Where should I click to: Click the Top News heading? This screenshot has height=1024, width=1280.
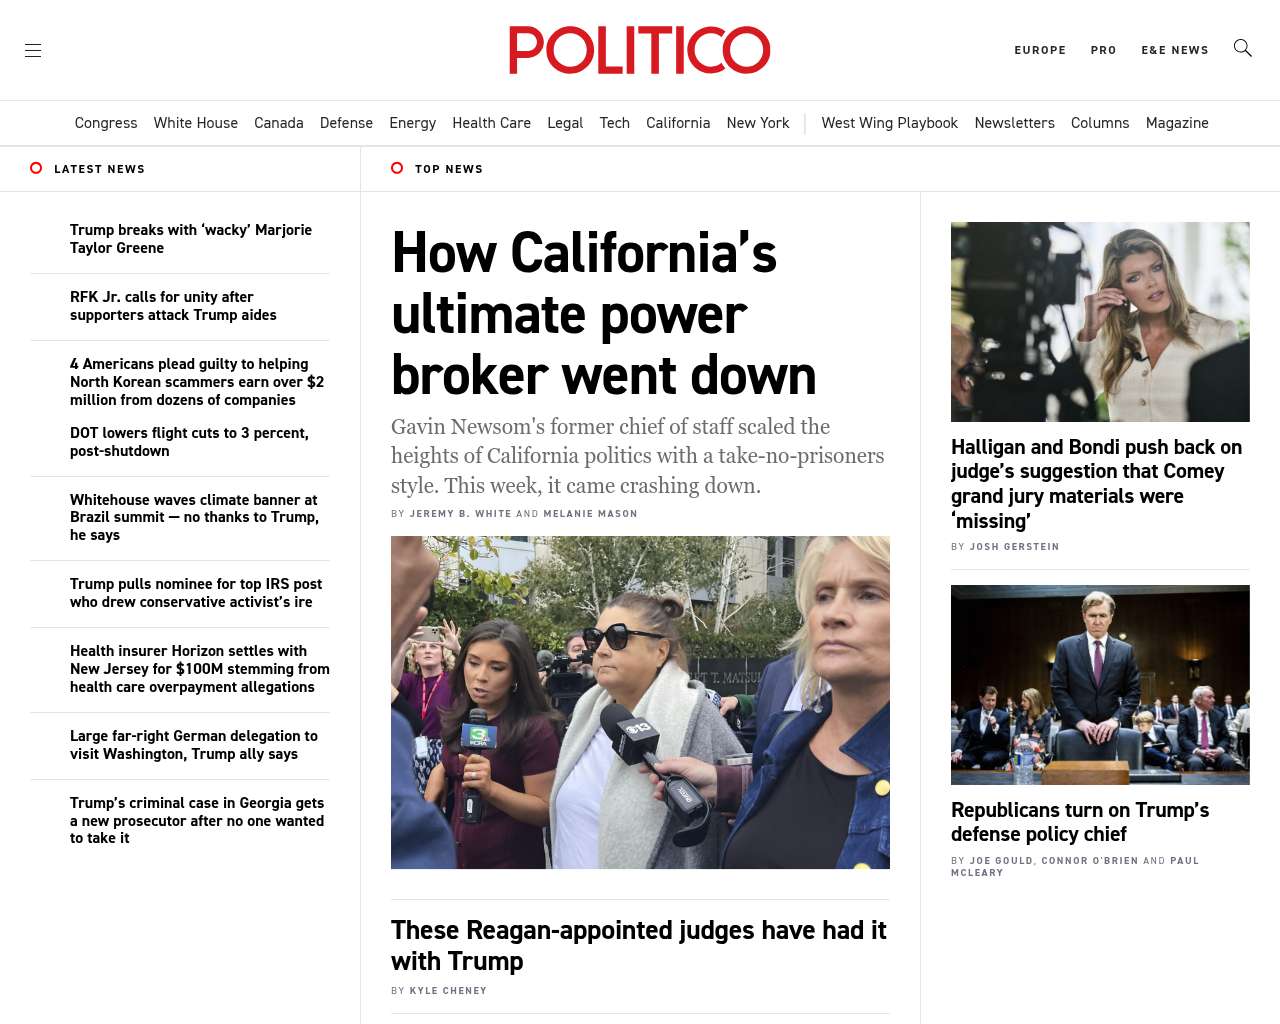pyautogui.click(x=449, y=169)
